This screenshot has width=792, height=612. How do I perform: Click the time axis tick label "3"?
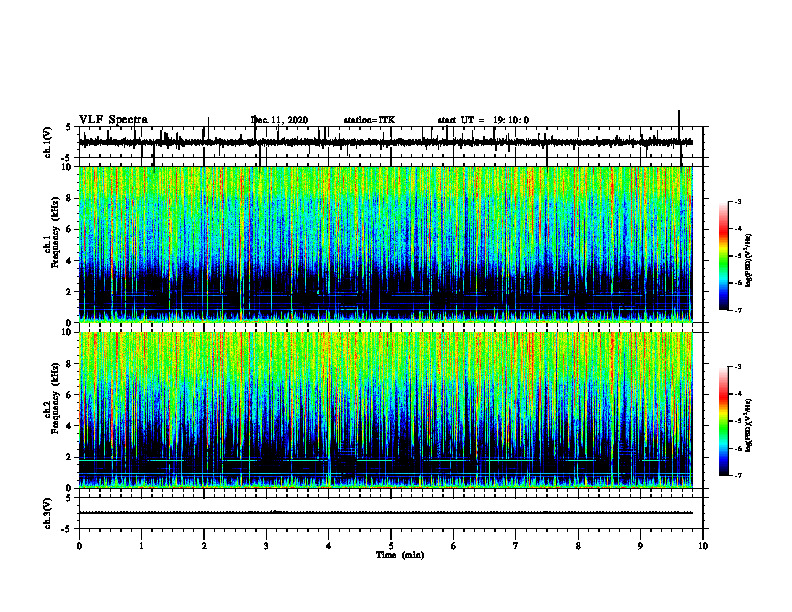[x=266, y=546]
